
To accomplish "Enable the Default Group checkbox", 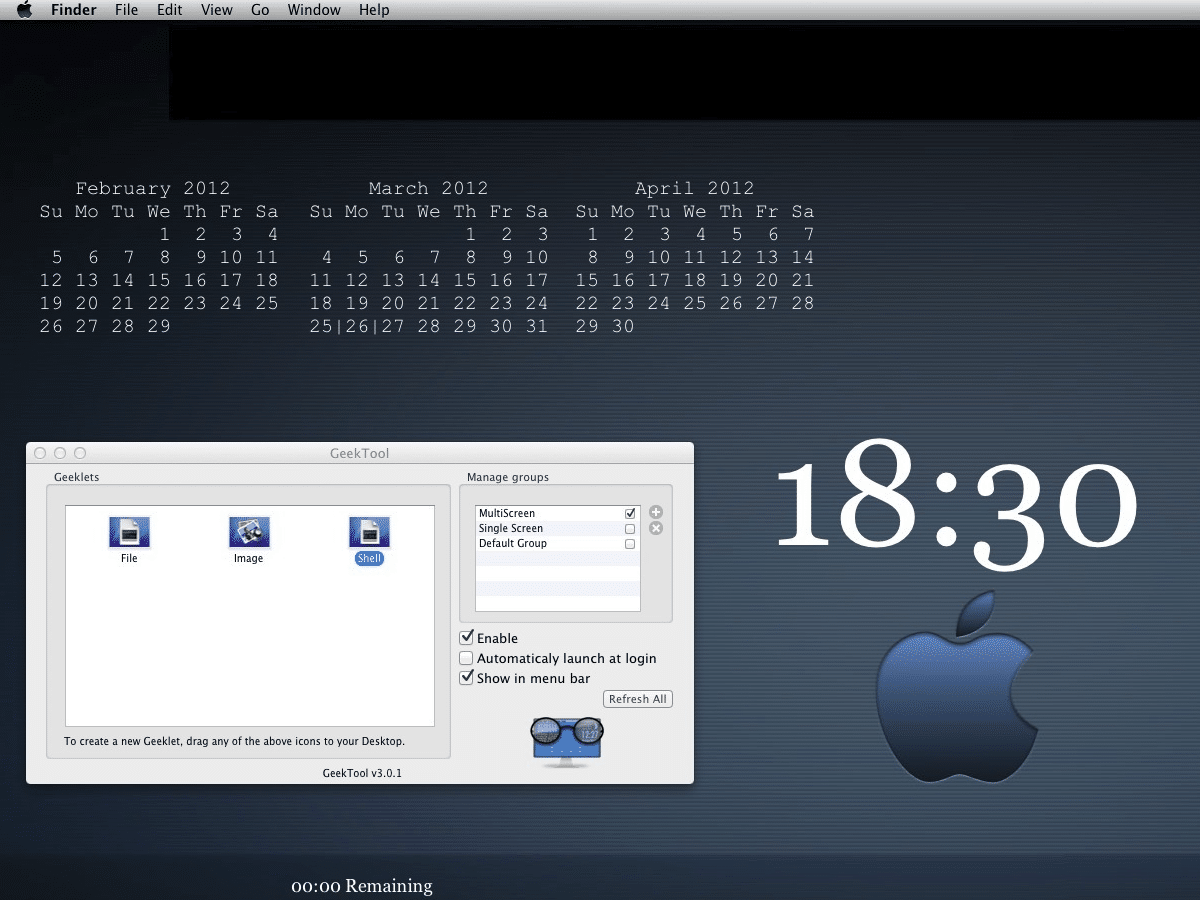I will (629, 543).
